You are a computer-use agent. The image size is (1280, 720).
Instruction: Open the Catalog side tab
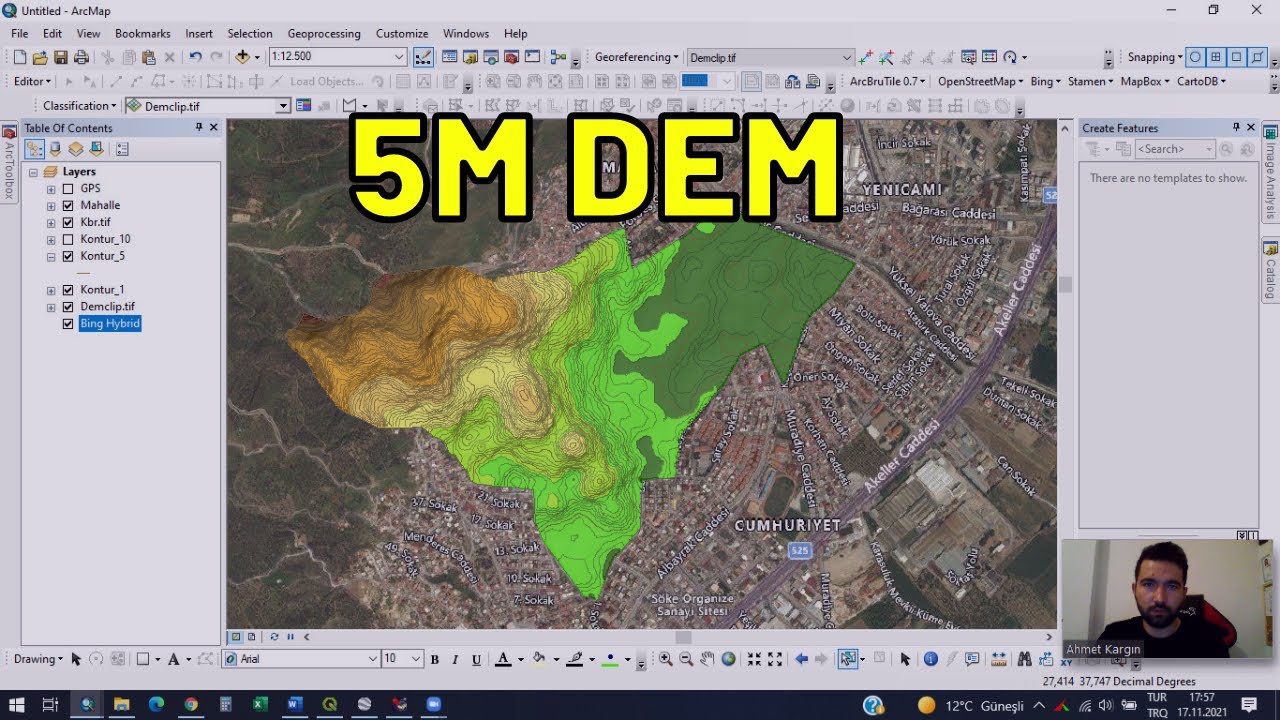click(x=1270, y=270)
